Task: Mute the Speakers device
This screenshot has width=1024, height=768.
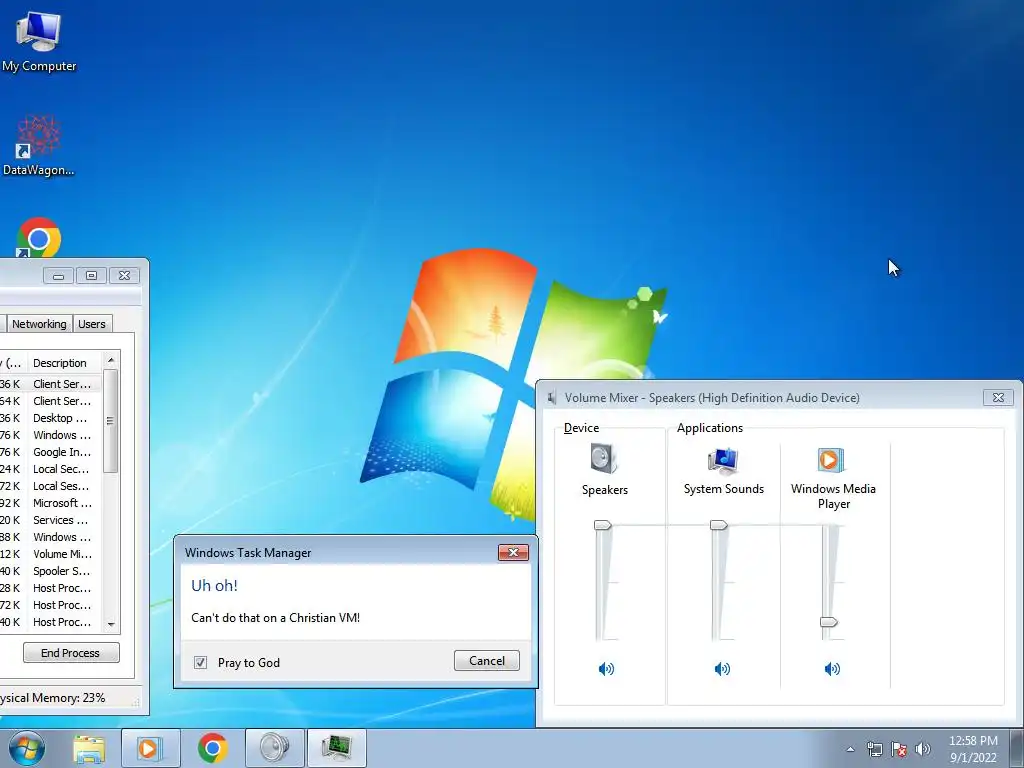Action: [x=606, y=668]
